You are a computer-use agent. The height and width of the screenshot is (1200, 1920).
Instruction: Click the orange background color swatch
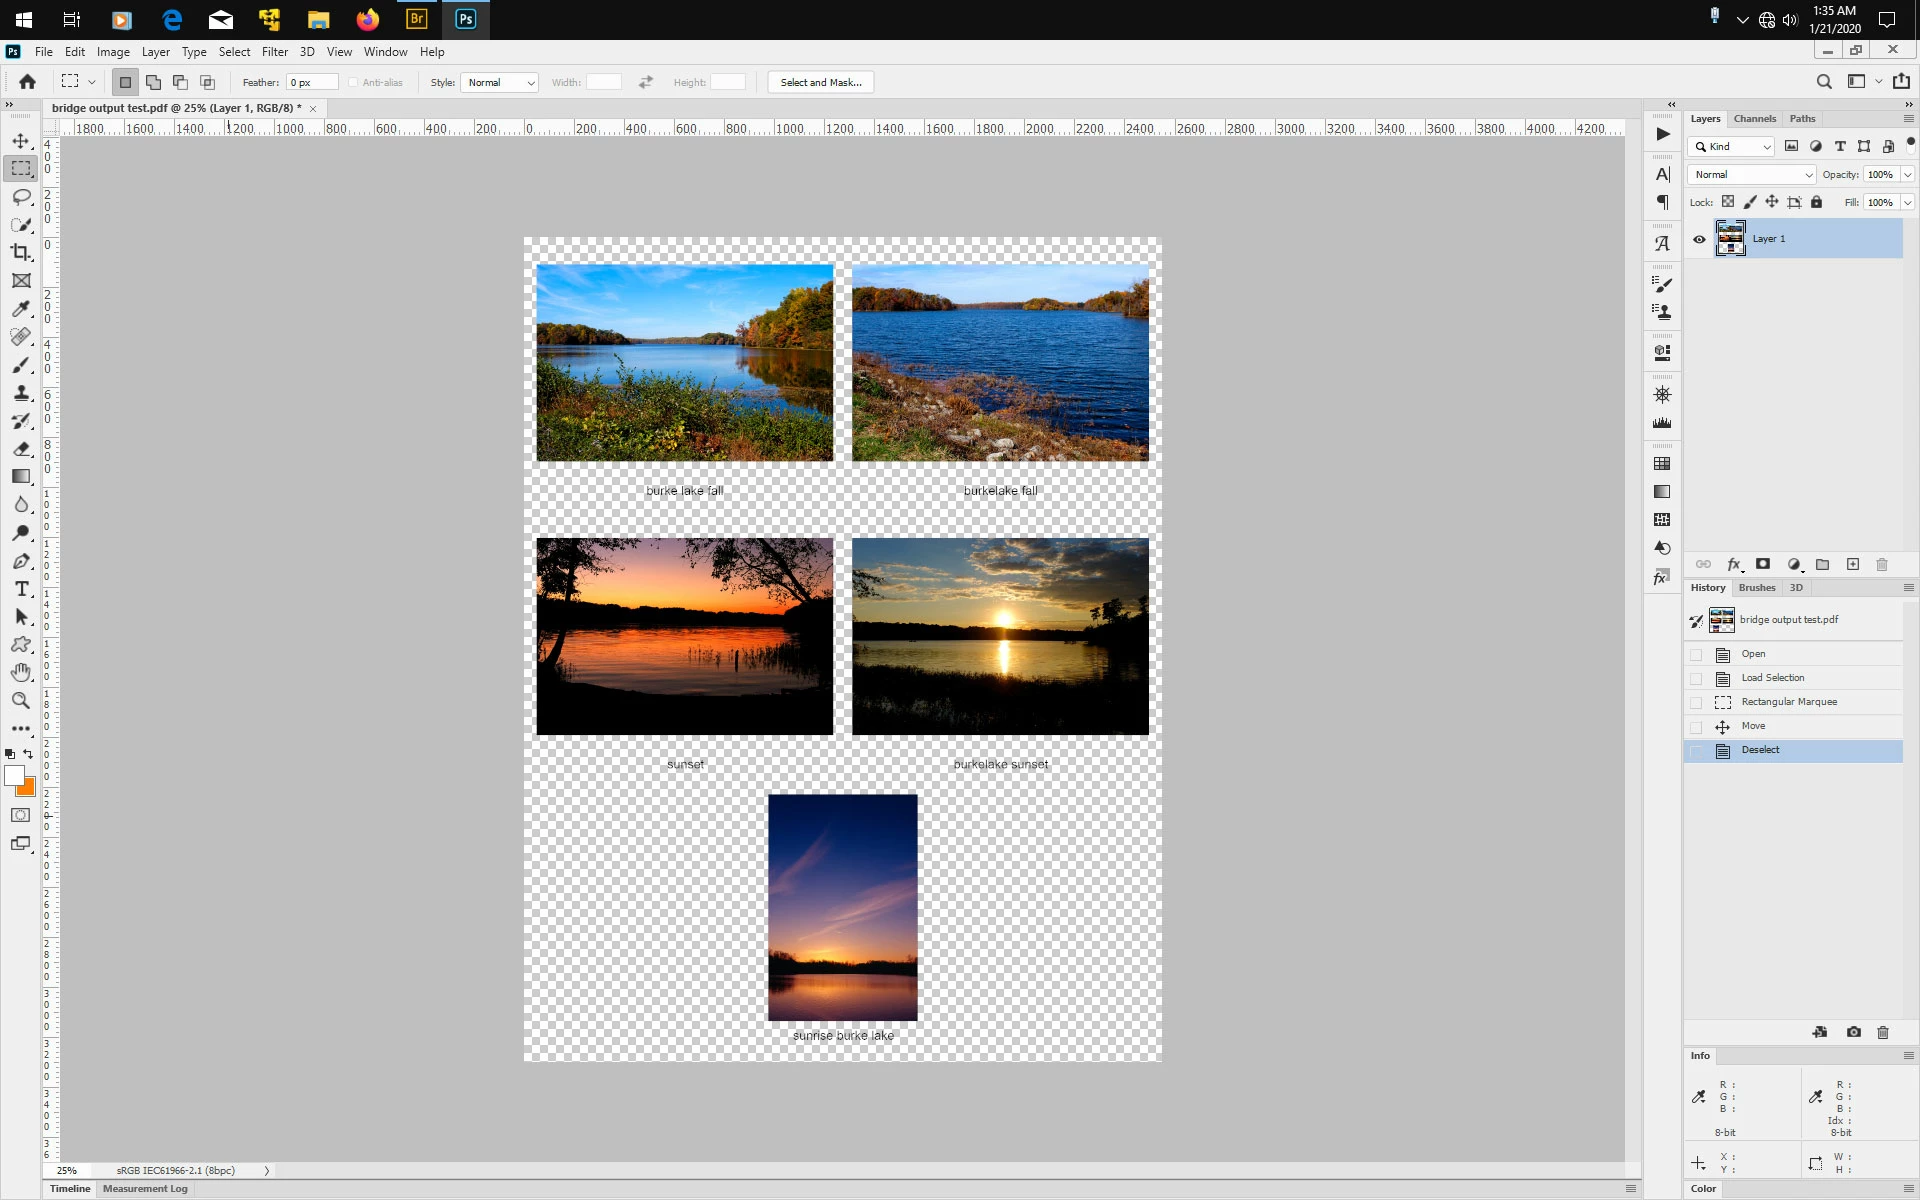[27, 789]
